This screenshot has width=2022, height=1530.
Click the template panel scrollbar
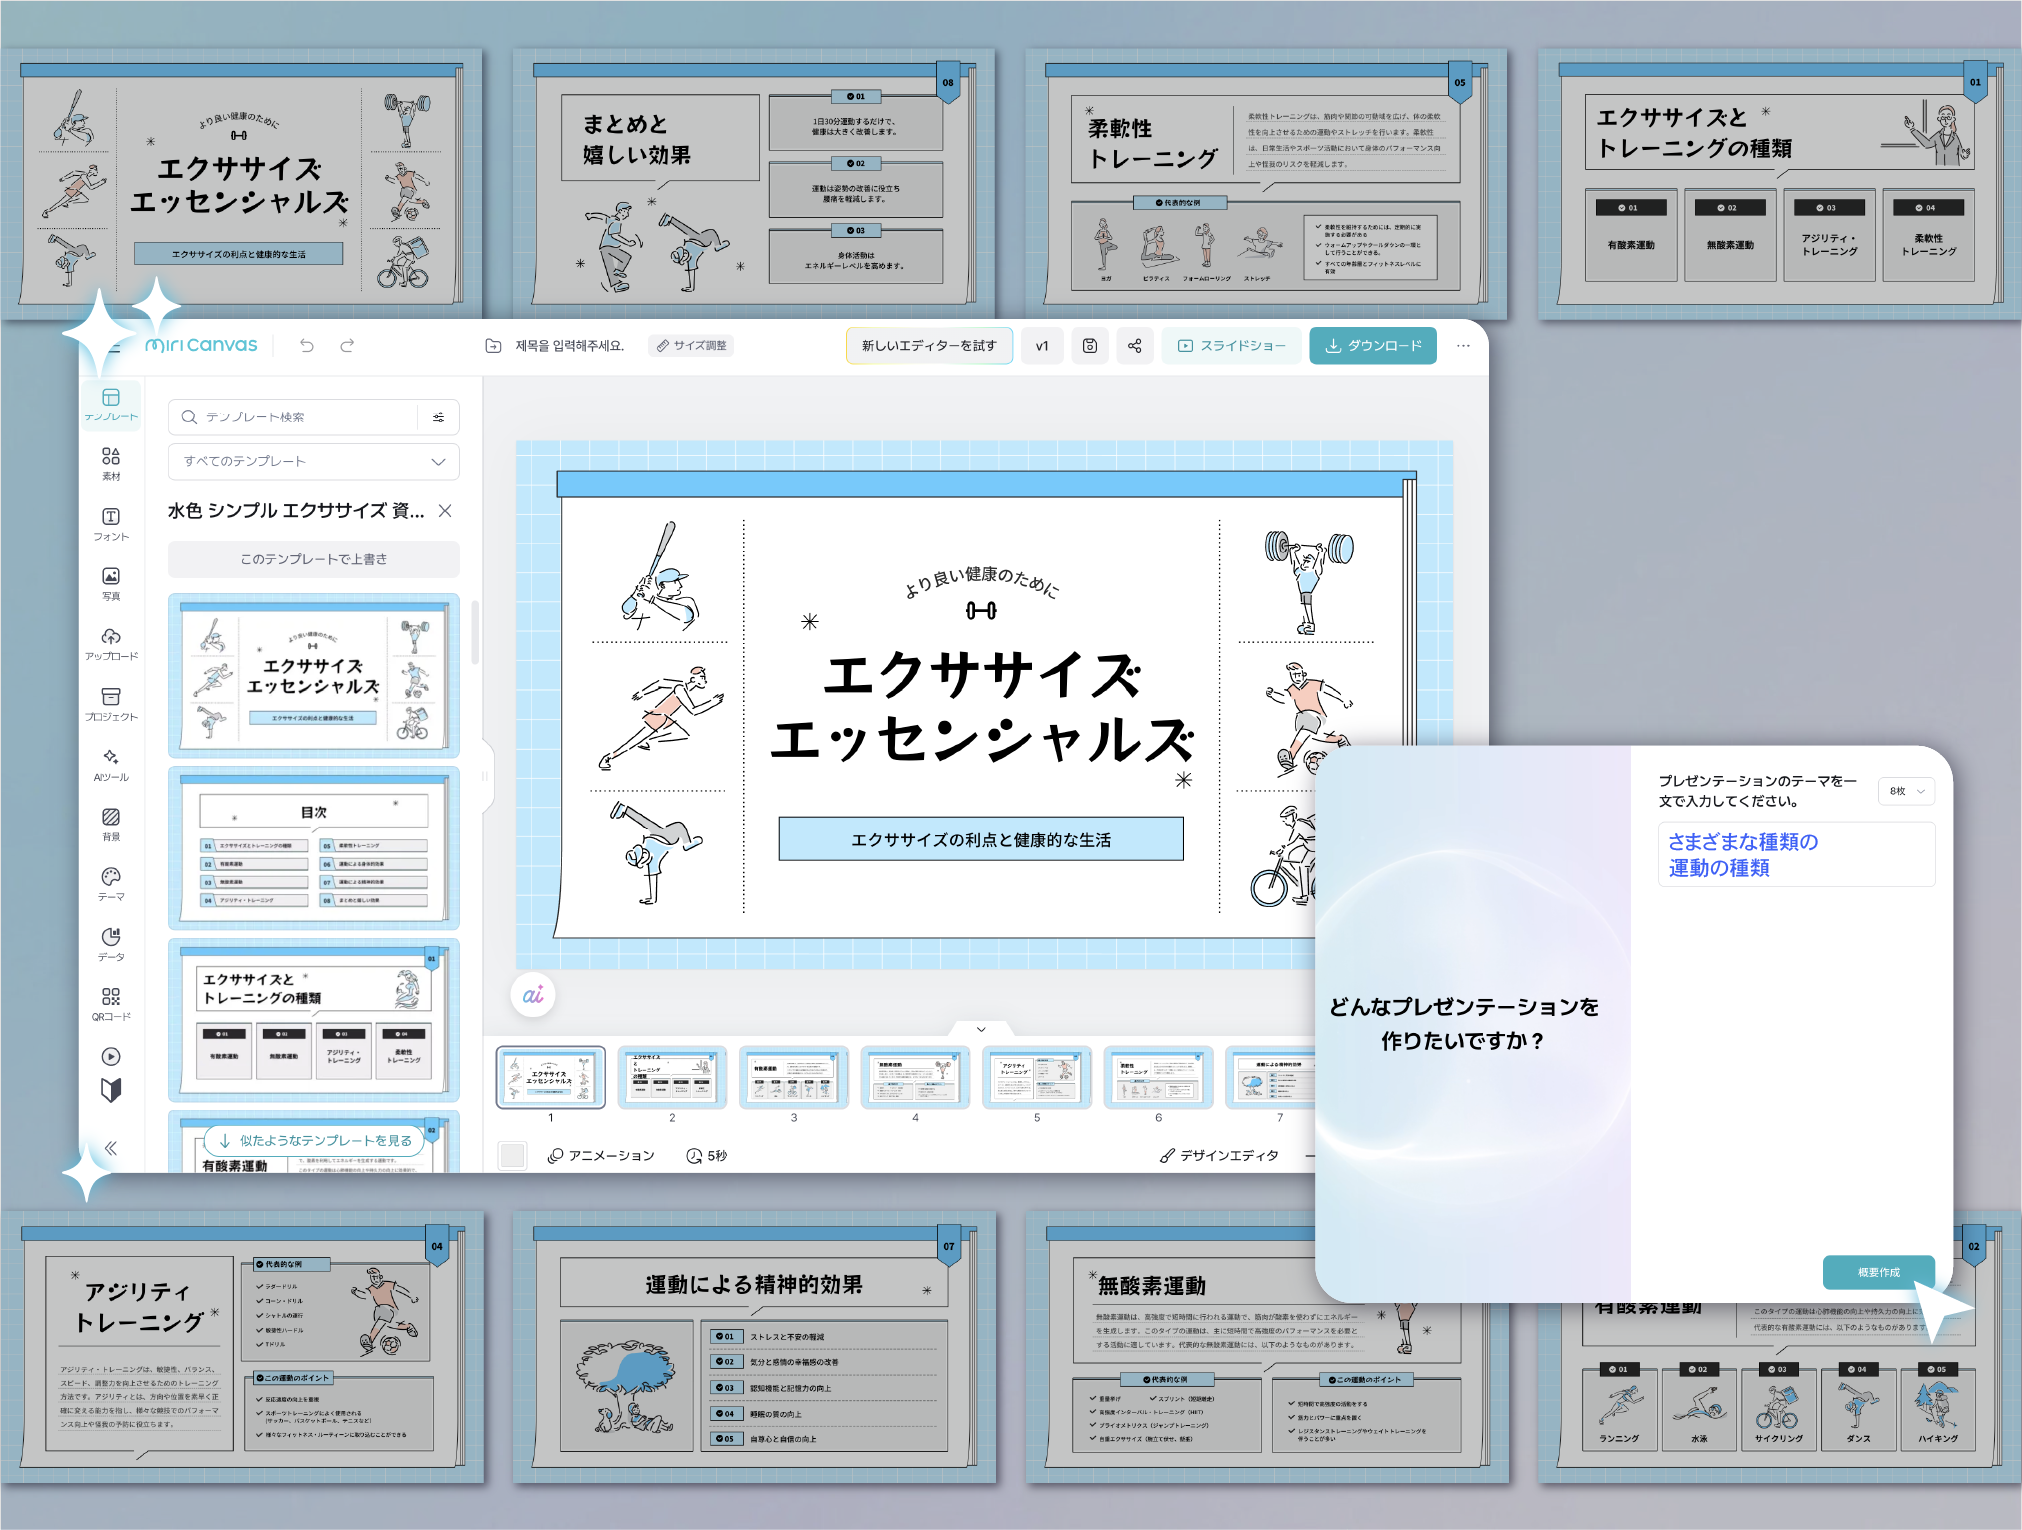click(x=475, y=632)
